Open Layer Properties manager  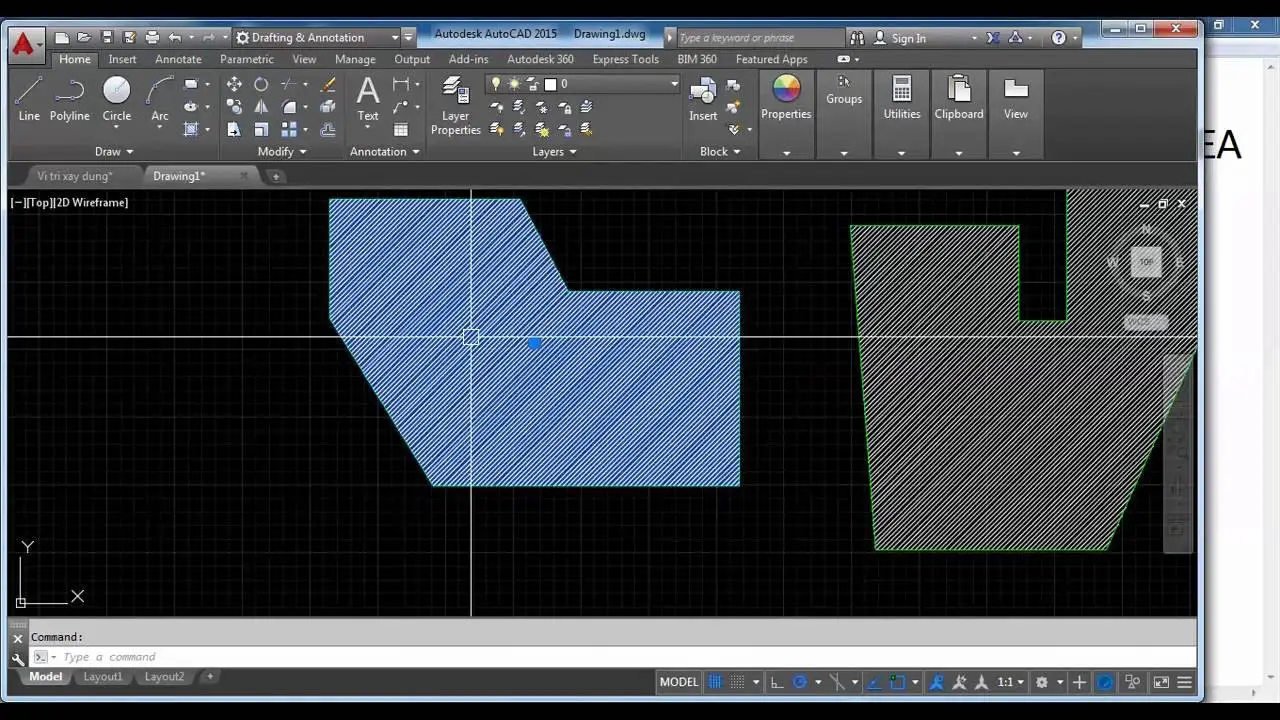(455, 104)
